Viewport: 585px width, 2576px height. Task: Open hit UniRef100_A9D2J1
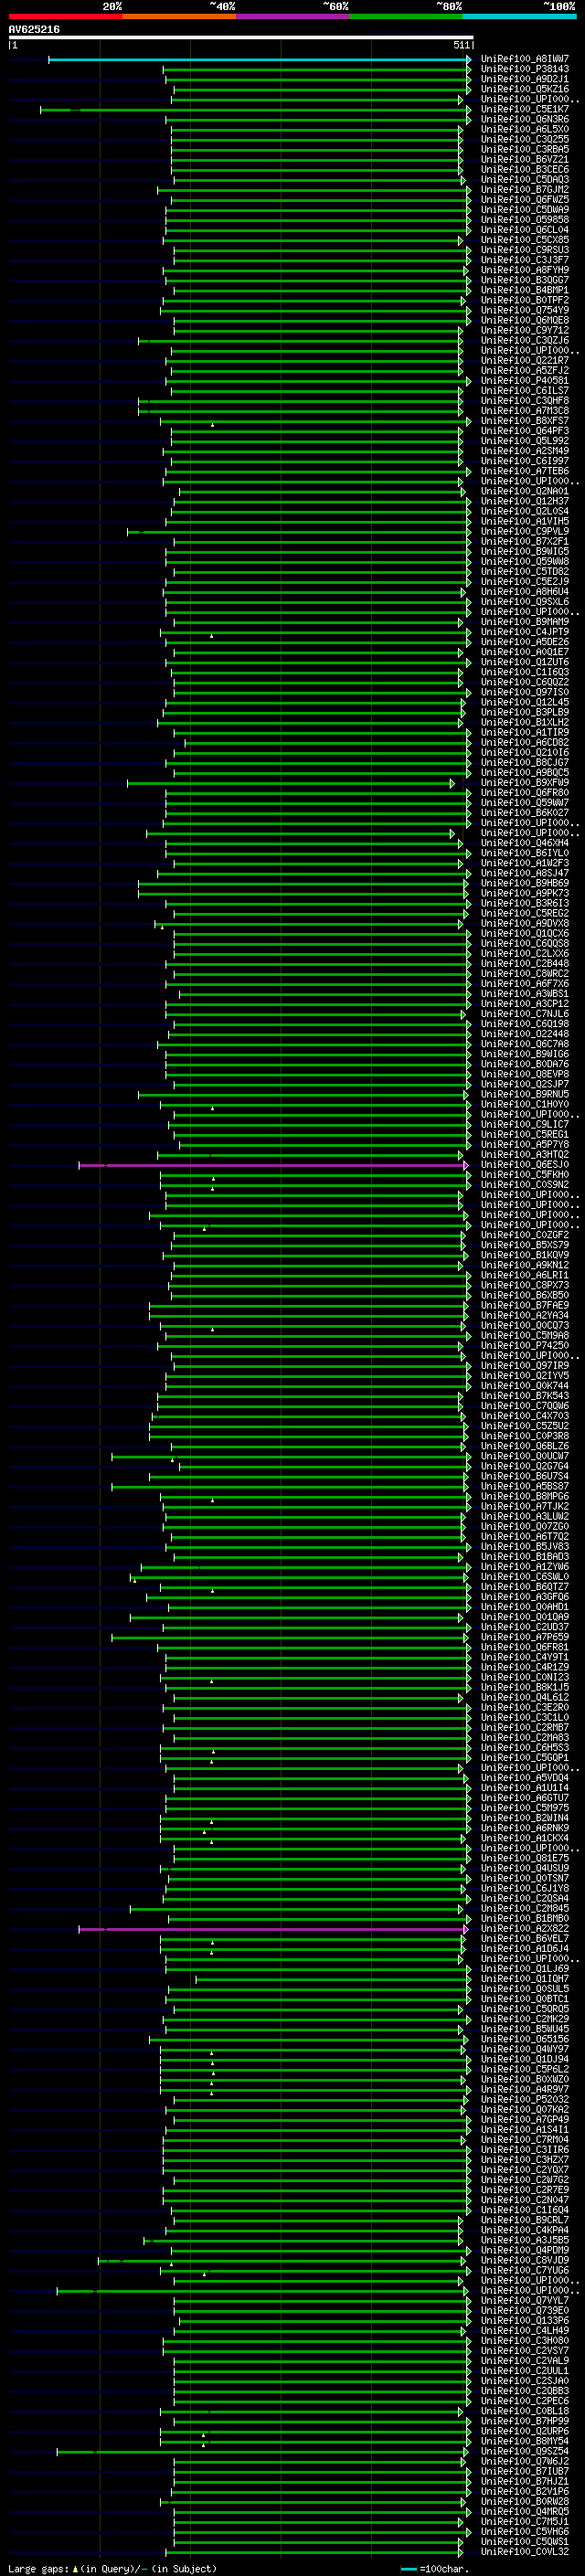point(525,79)
